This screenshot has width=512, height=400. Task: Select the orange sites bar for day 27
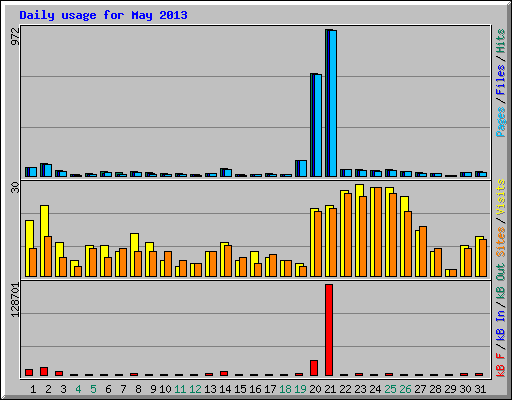pyautogui.click(x=423, y=252)
